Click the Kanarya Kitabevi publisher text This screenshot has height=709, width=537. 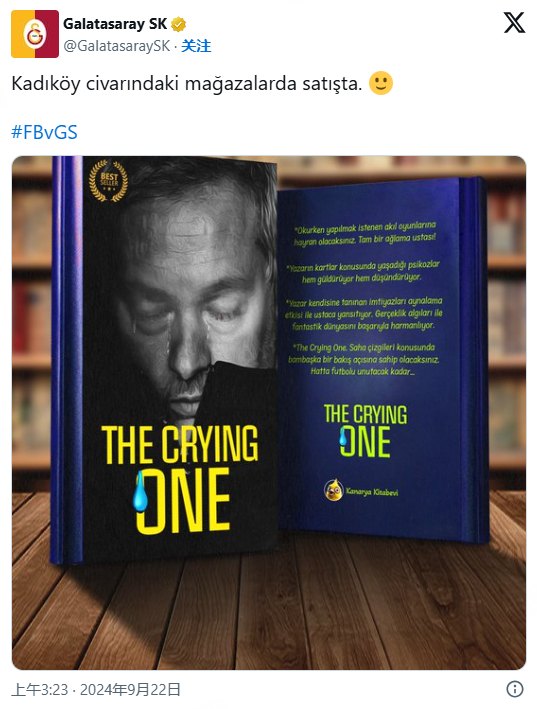pyautogui.click(x=372, y=492)
